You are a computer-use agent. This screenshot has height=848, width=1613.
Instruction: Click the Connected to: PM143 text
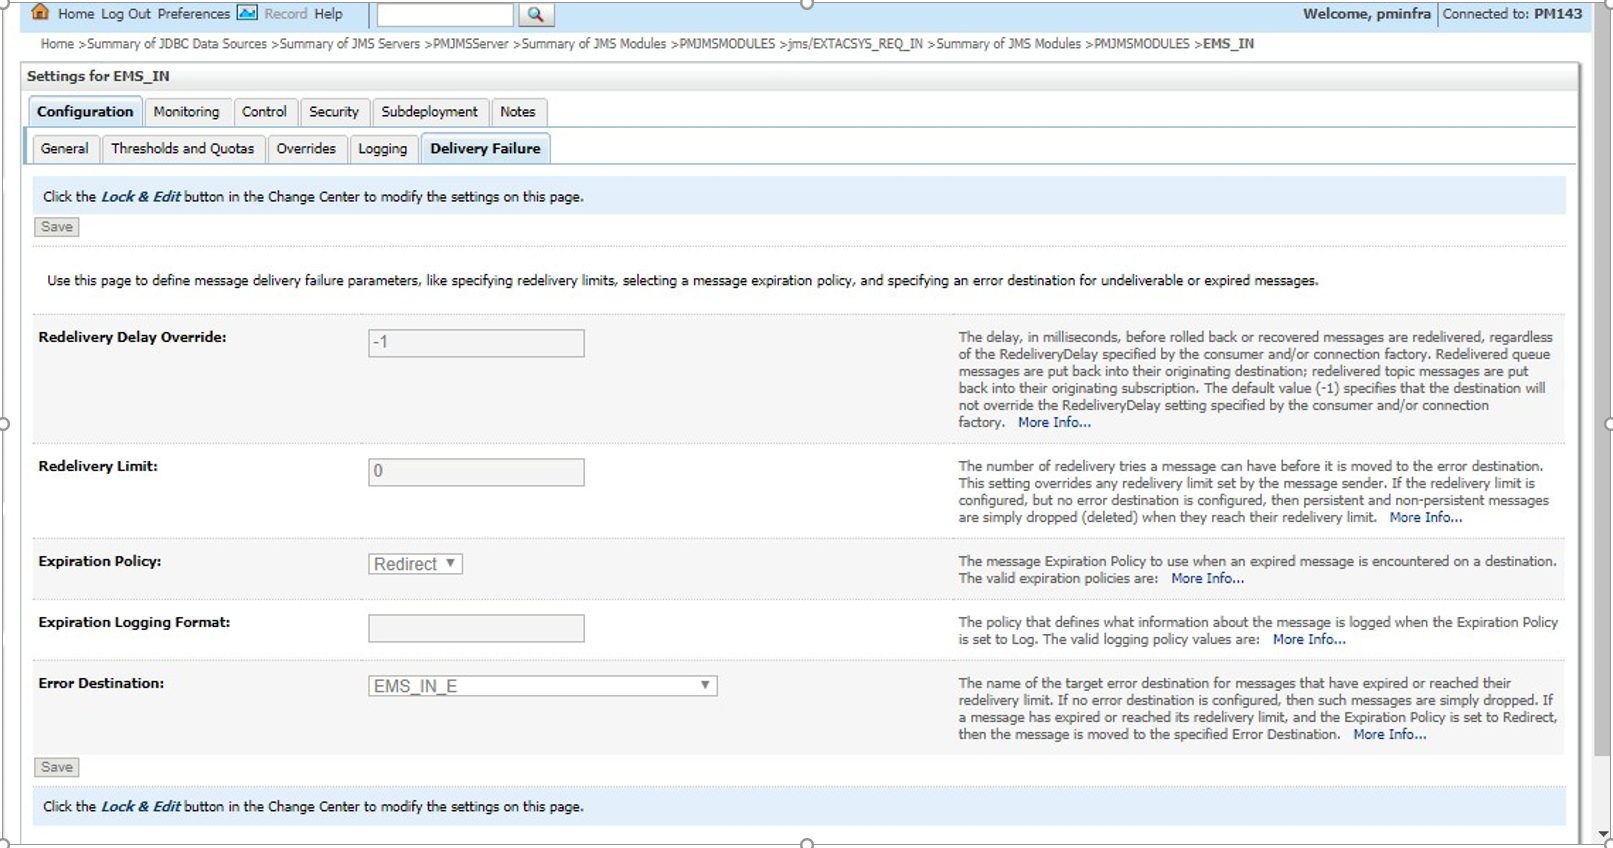[1512, 14]
